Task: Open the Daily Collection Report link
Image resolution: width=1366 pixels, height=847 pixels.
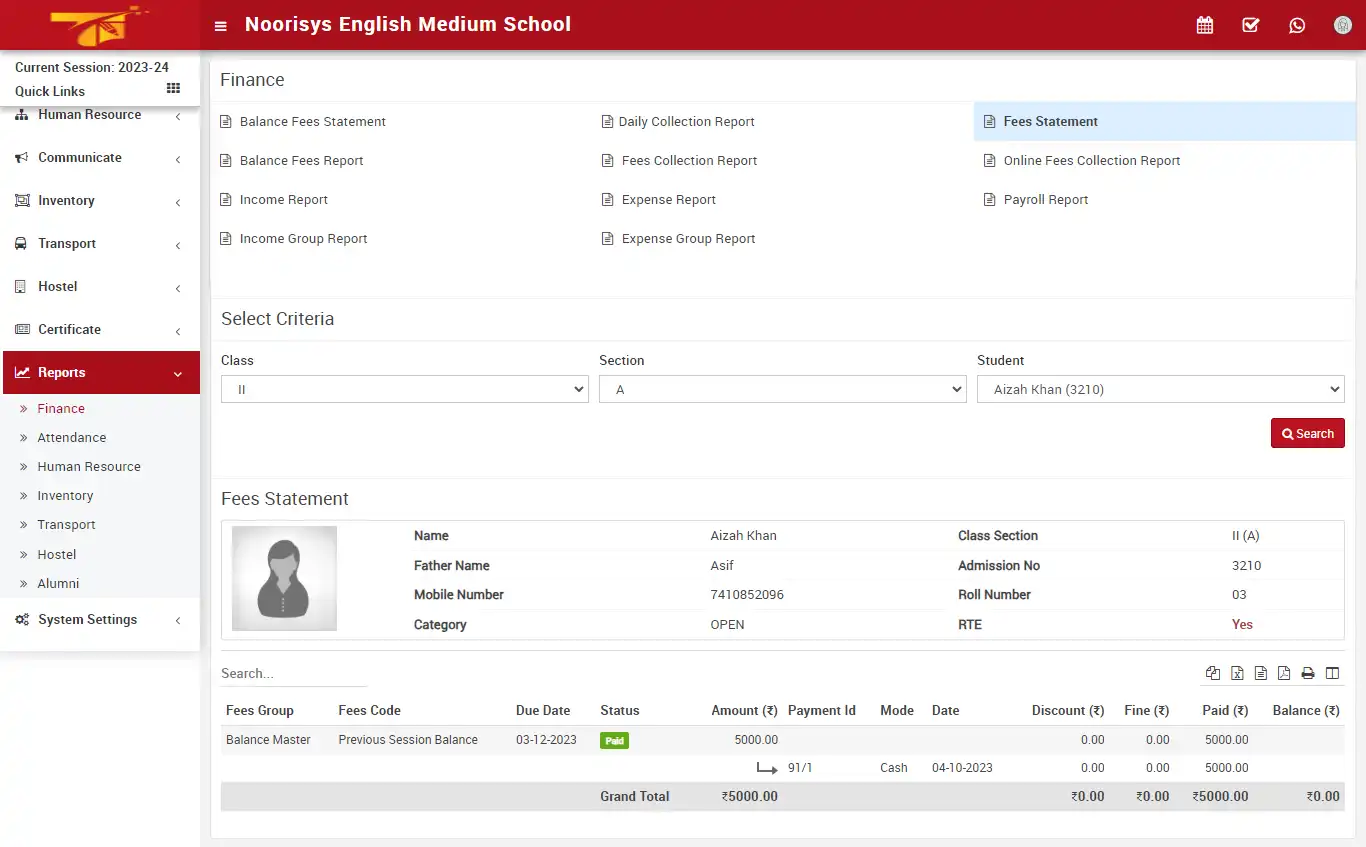Action: coord(686,121)
